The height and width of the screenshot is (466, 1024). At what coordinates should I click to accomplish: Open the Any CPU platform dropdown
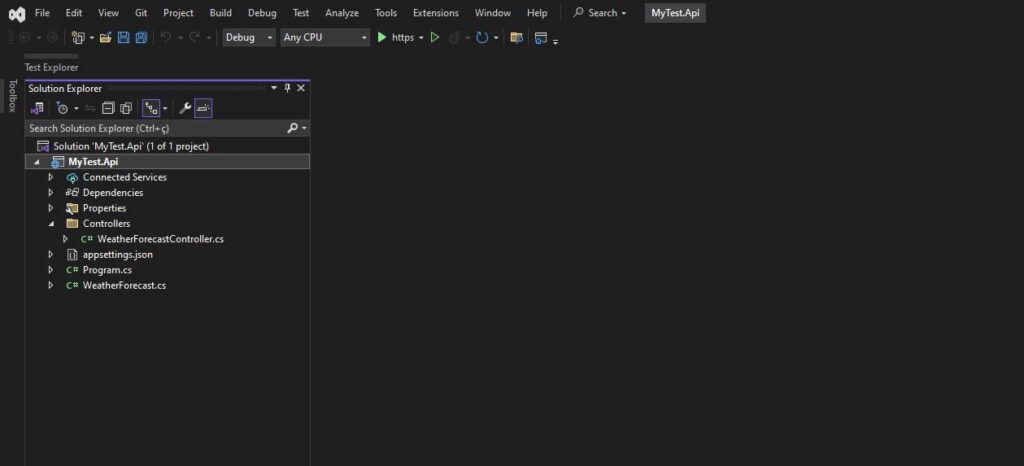[x=324, y=37]
